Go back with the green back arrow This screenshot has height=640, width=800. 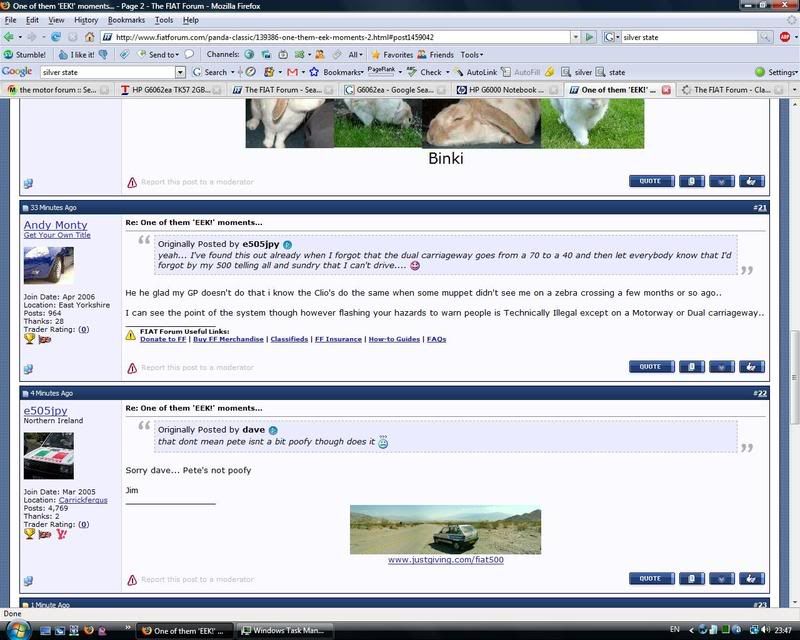coord(9,37)
